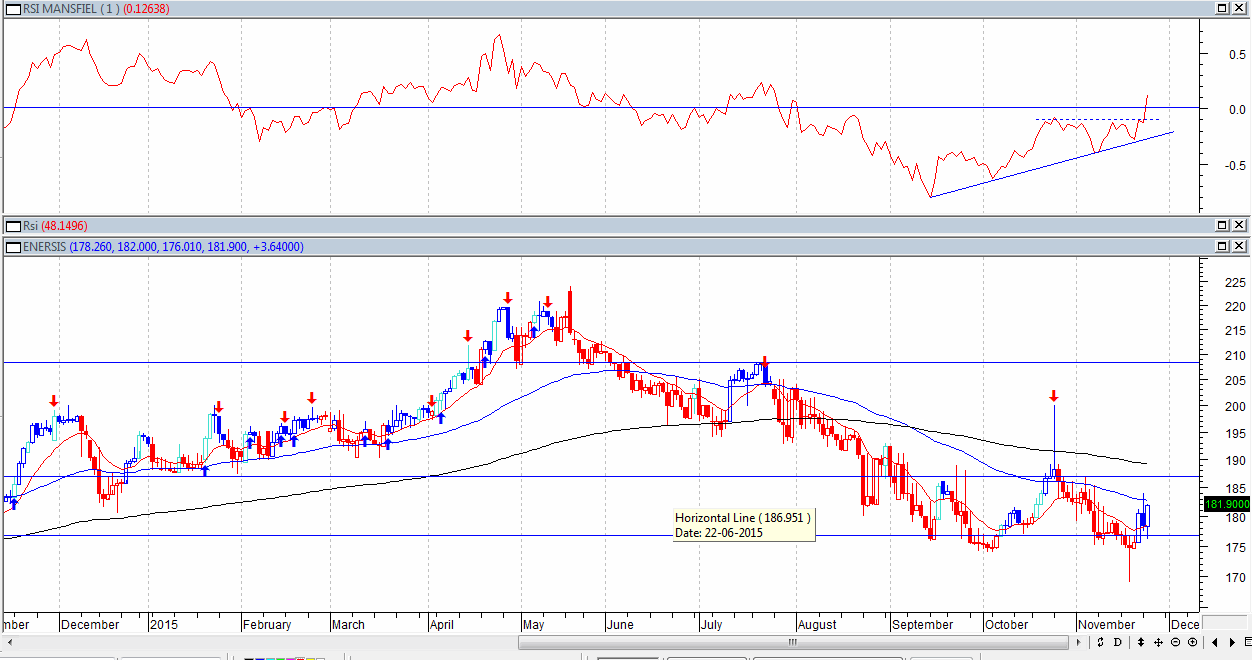The width and height of the screenshot is (1252, 660).
Task: Maximize the RSI MANSFIEL pane
Action: [x=1222, y=8]
